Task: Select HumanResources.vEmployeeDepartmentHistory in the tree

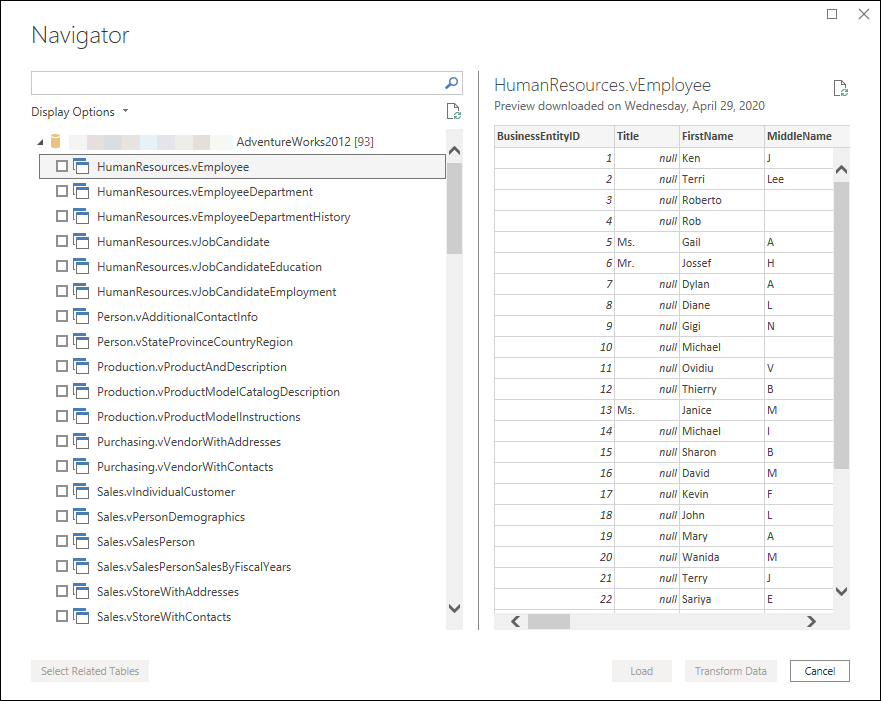Action: 223,217
